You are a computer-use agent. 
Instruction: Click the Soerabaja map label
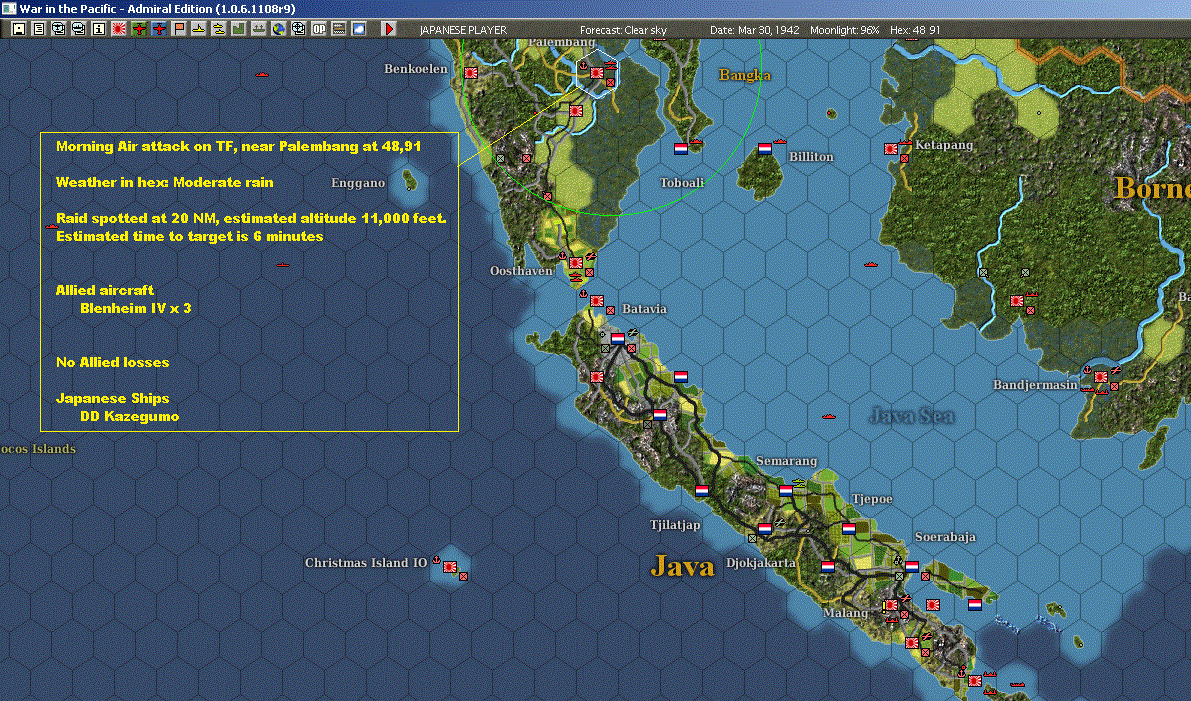(945, 536)
